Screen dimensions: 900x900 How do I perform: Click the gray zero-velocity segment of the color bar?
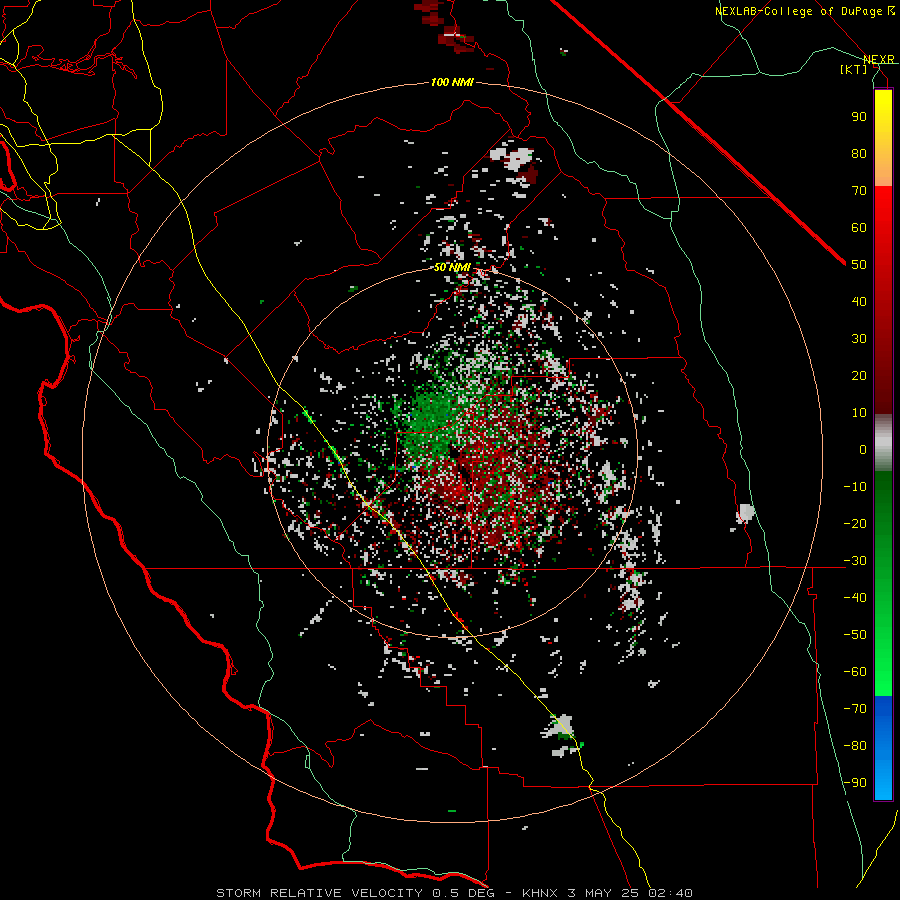[883, 443]
